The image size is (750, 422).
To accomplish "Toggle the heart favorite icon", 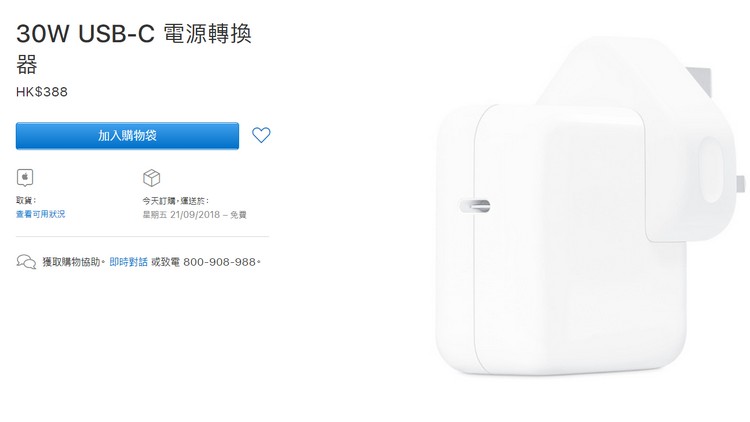I will (x=261, y=135).
